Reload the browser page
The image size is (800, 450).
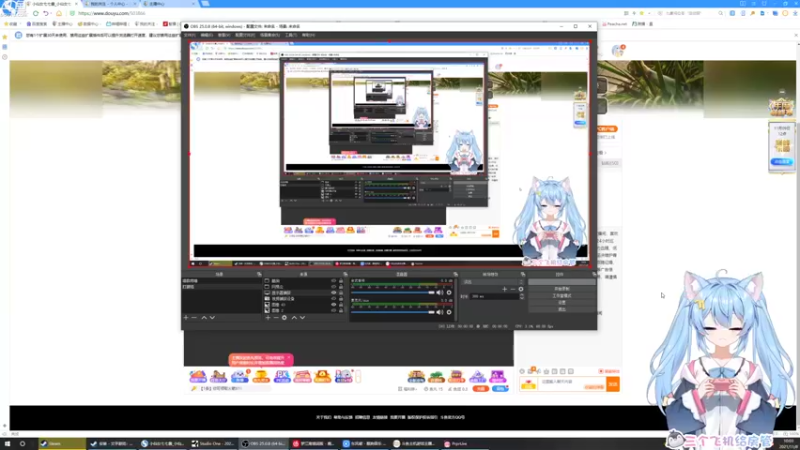click(x=36, y=13)
